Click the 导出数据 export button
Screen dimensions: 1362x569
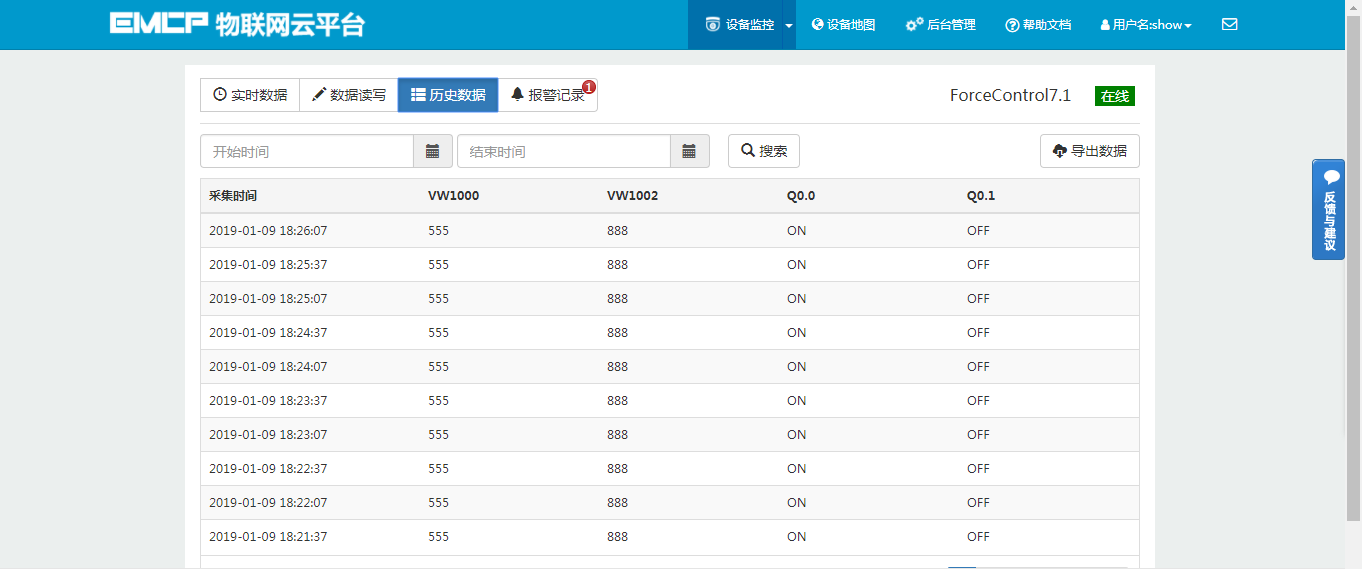pyautogui.click(x=1090, y=151)
